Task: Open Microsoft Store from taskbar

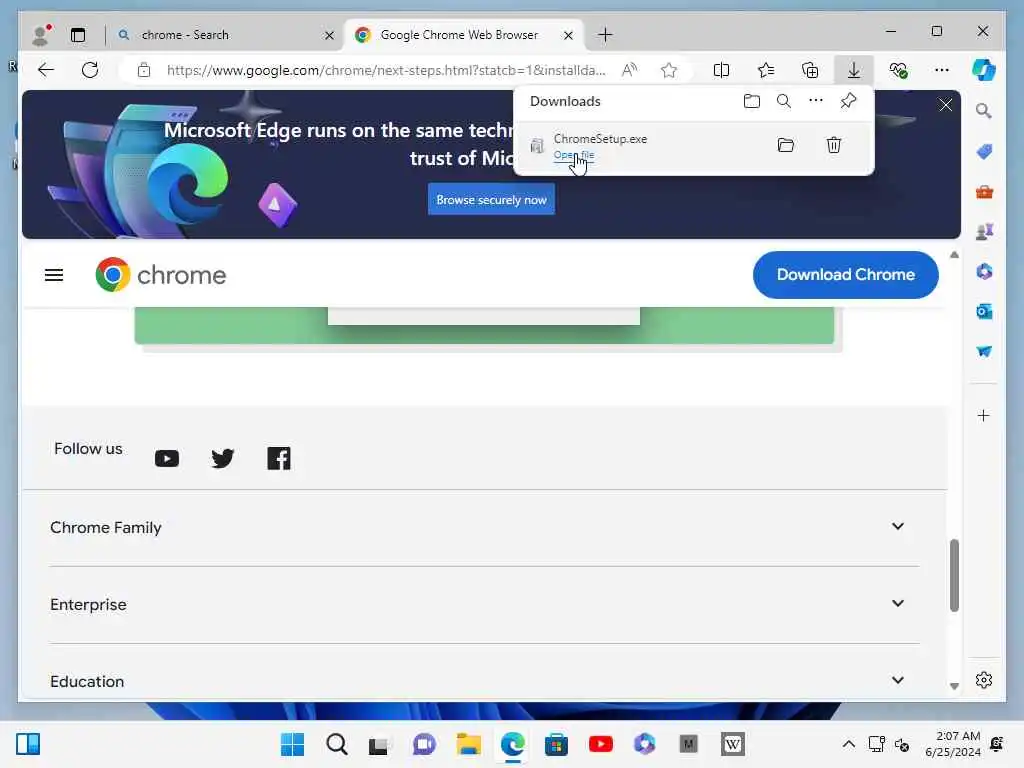Action: (x=556, y=744)
